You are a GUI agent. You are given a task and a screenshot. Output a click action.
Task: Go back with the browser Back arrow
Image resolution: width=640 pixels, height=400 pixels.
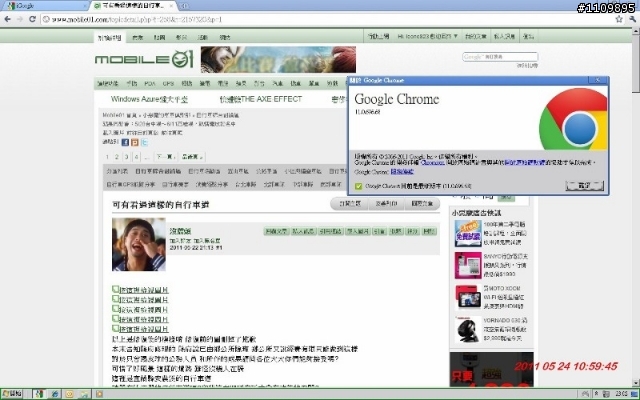[x=7, y=19]
